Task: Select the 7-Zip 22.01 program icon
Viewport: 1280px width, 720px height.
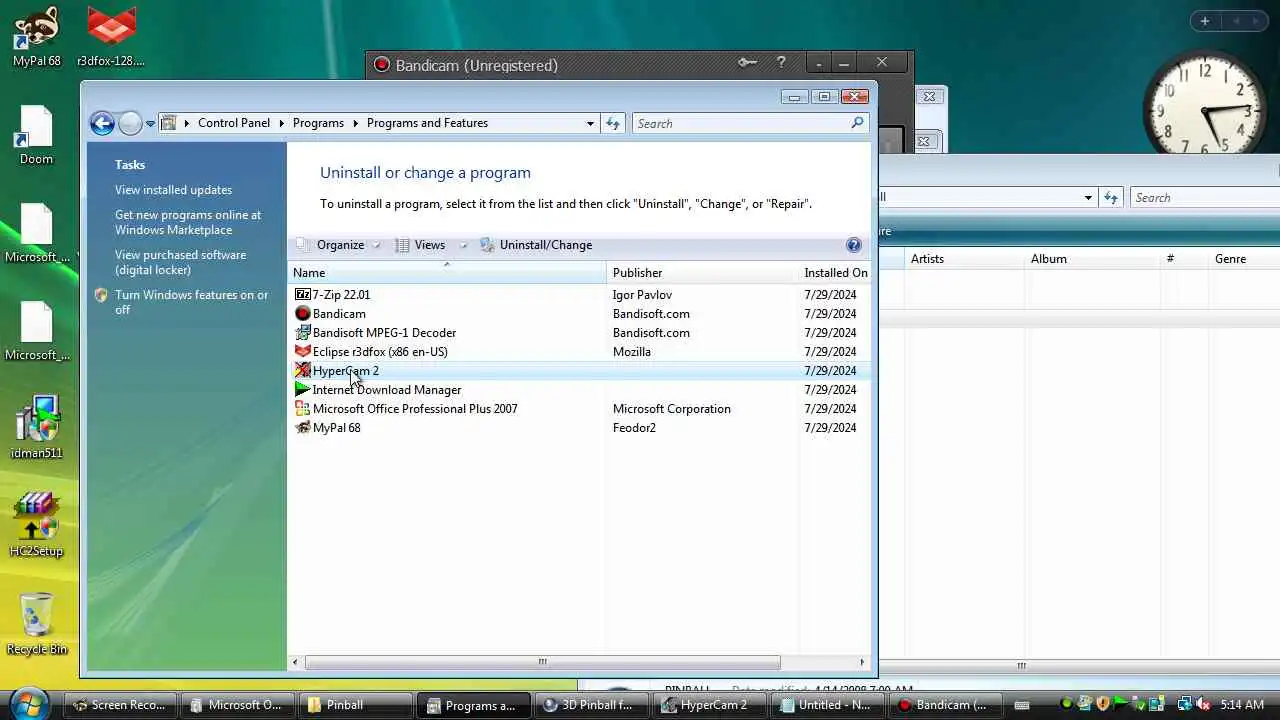Action: click(303, 294)
